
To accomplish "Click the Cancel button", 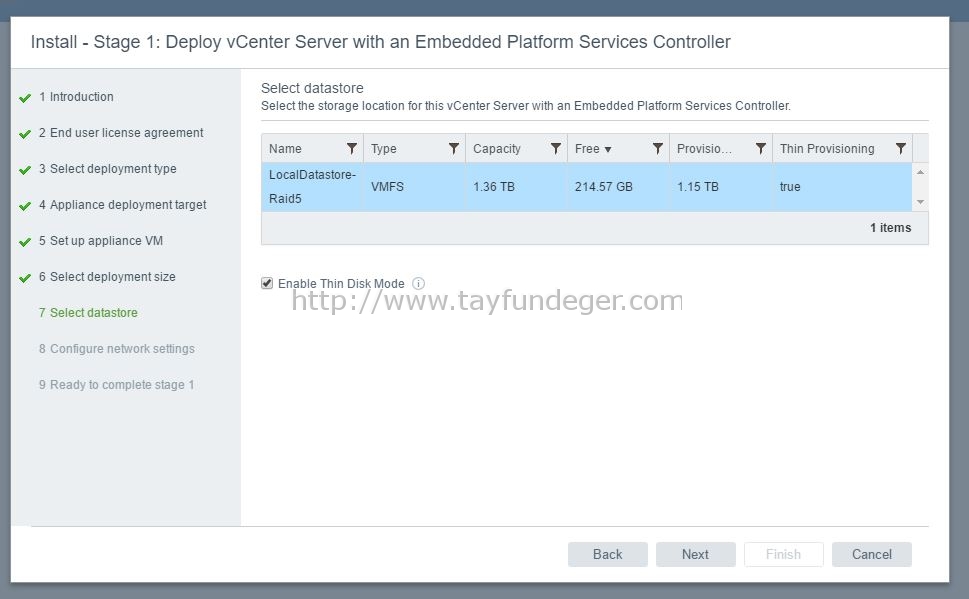I will pos(871,554).
